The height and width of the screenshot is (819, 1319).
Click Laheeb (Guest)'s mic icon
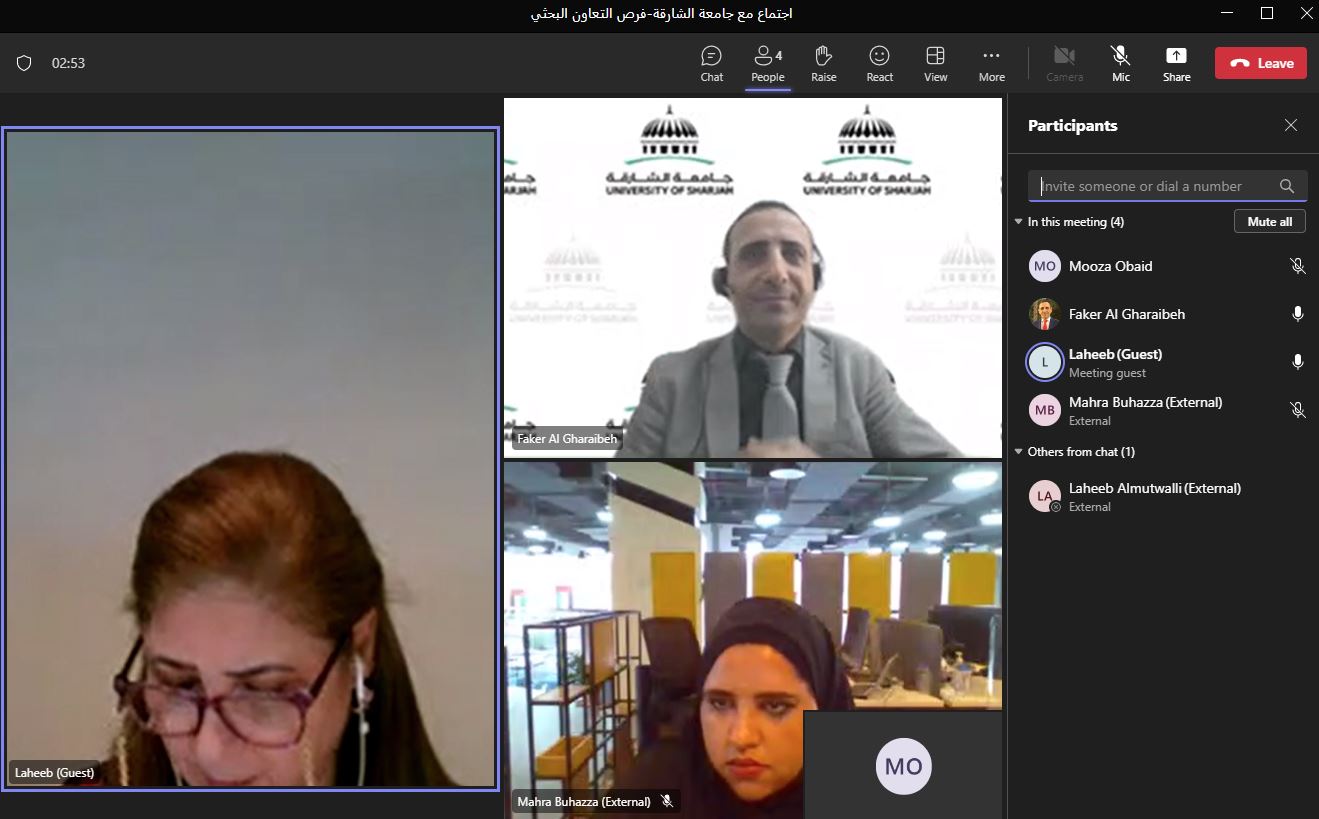(x=1297, y=362)
